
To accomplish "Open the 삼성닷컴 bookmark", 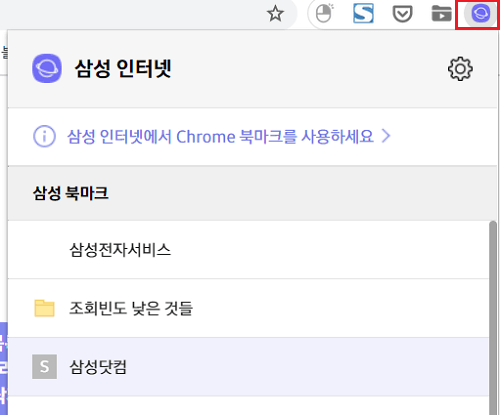I will coord(248,367).
